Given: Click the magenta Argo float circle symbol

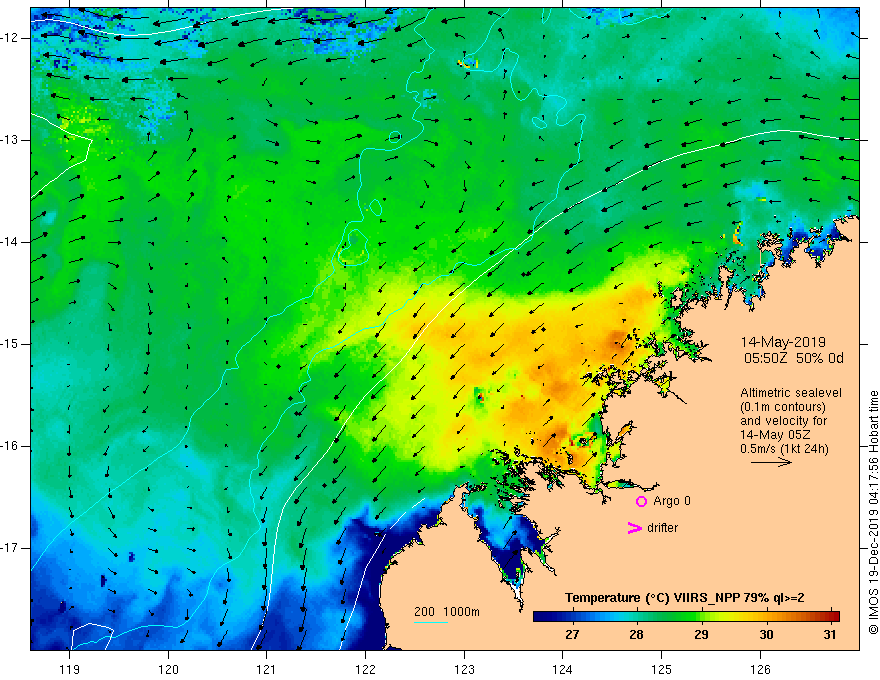Looking at the screenshot, I should pos(641,501).
